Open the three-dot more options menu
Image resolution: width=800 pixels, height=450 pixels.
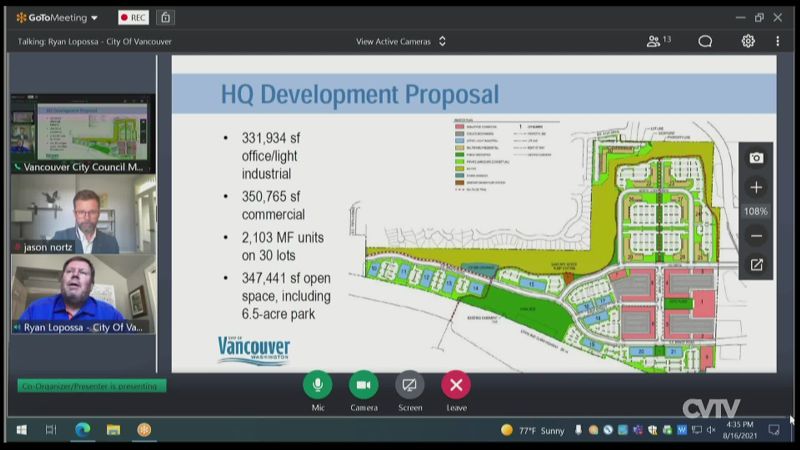(x=777, y=41)
